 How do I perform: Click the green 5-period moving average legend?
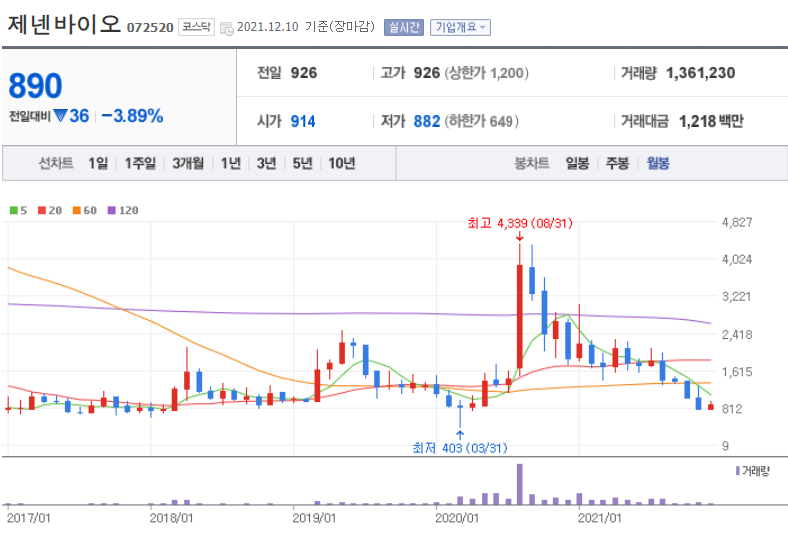[19, 210]
